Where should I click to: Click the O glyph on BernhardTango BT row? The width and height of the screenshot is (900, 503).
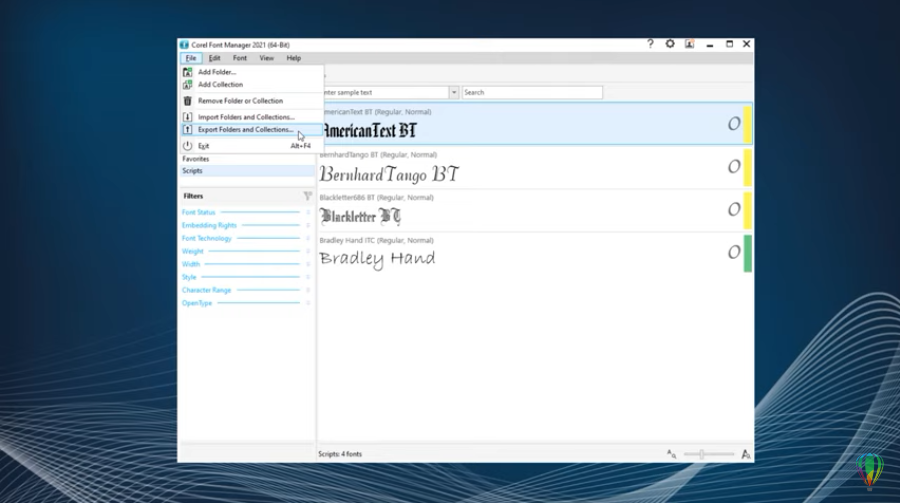pyautogui.click(x=734, y=167)
